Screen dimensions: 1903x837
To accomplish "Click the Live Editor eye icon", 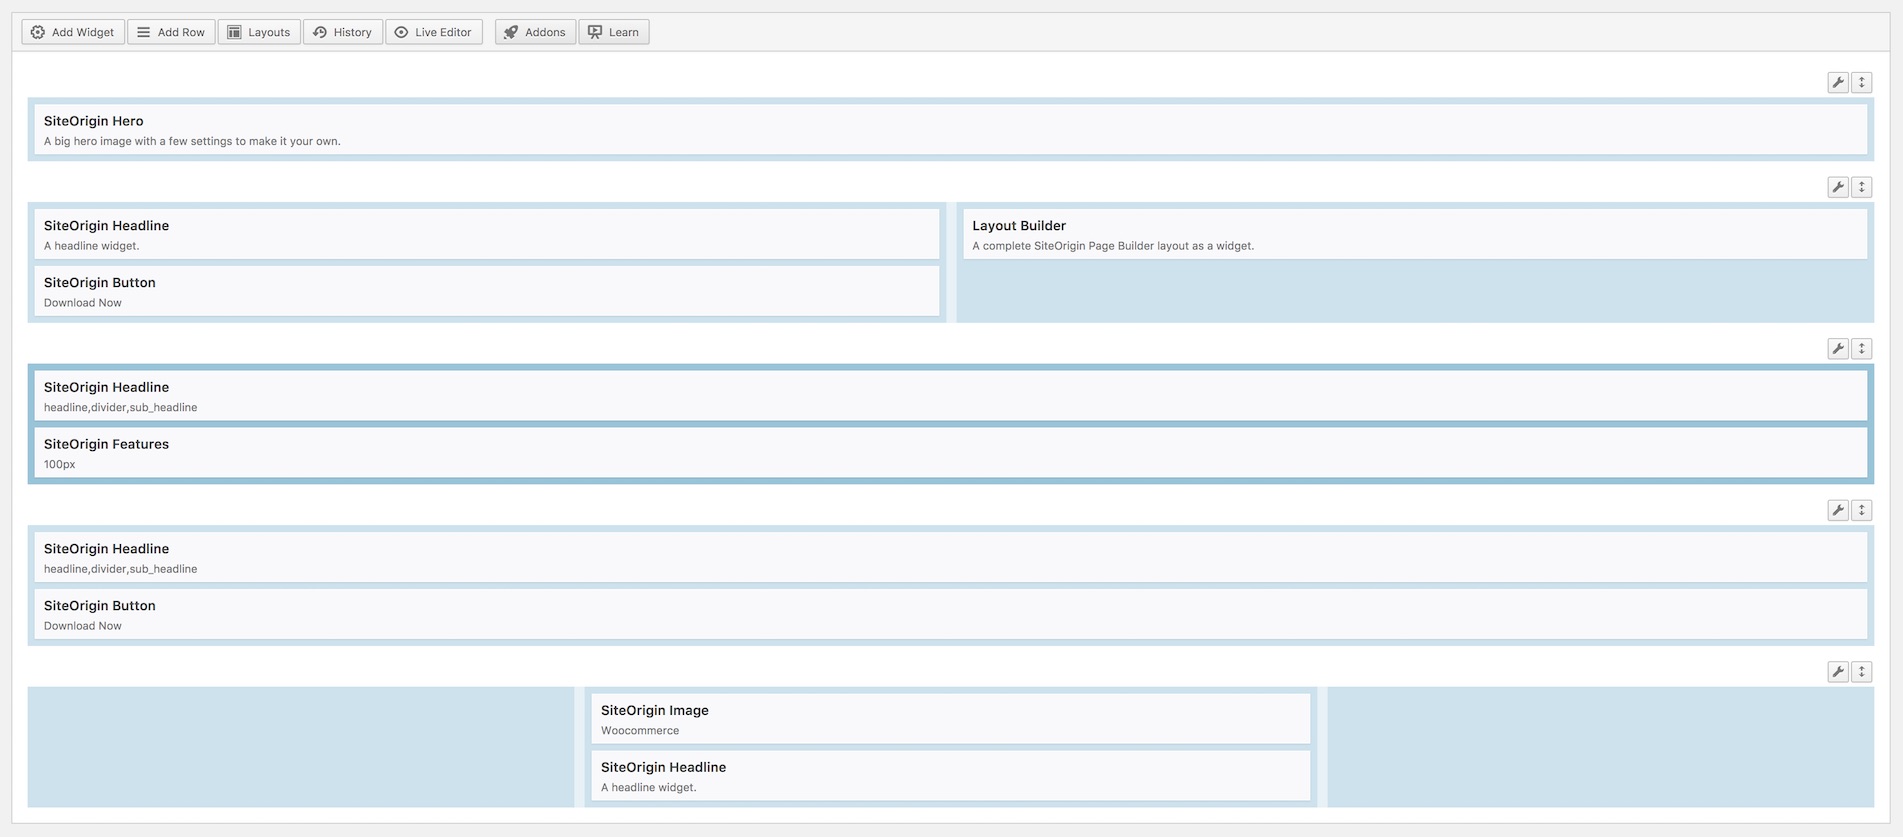I will 401,32.
